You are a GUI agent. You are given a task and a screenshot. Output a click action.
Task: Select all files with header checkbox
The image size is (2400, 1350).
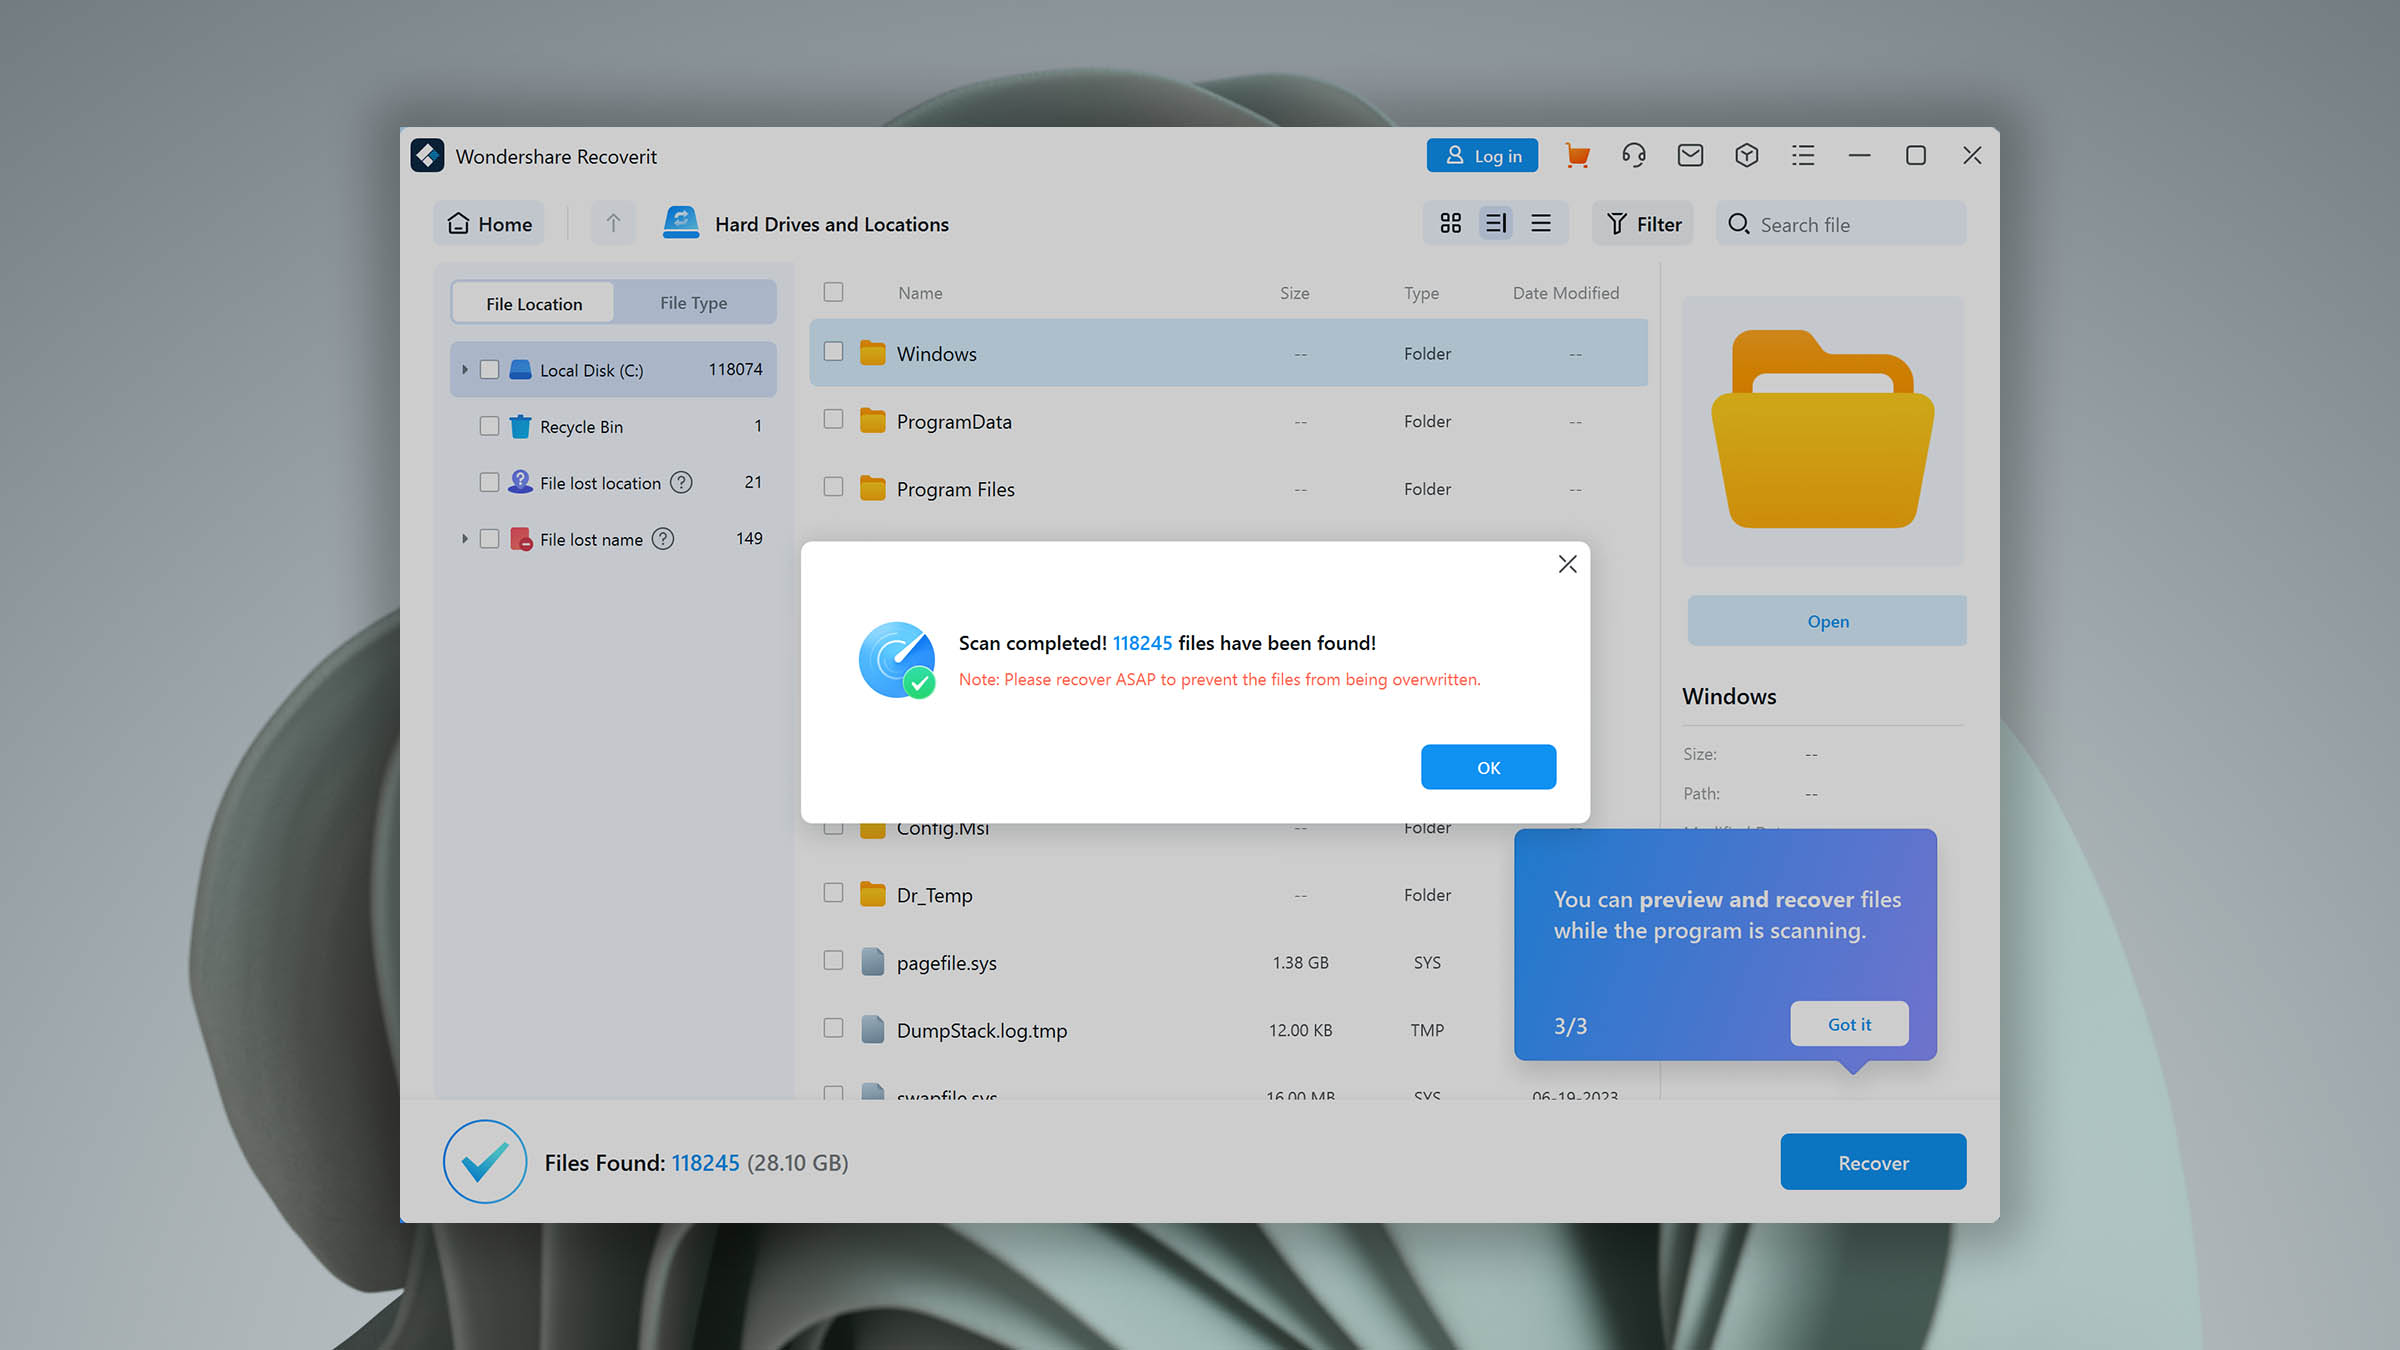[833, 292]
